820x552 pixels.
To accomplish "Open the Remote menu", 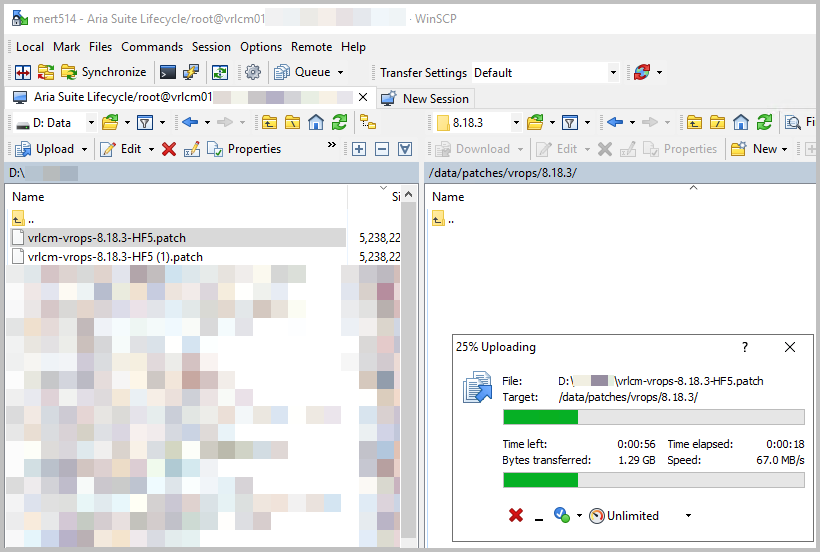I will coord(312,47).
